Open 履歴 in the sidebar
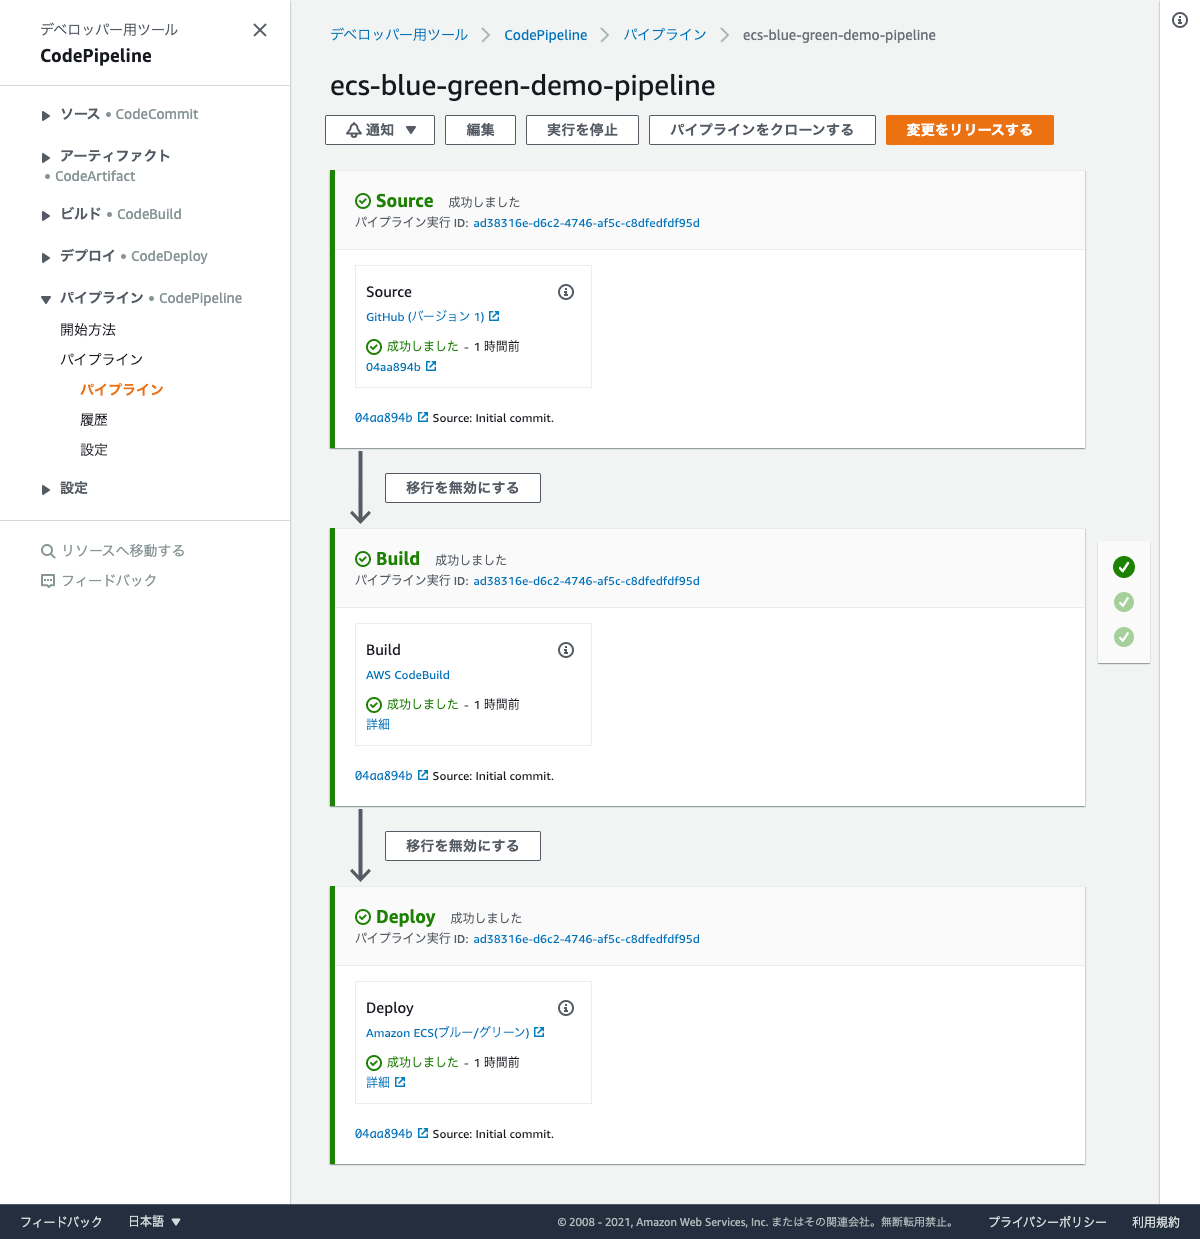 [94, 419]
